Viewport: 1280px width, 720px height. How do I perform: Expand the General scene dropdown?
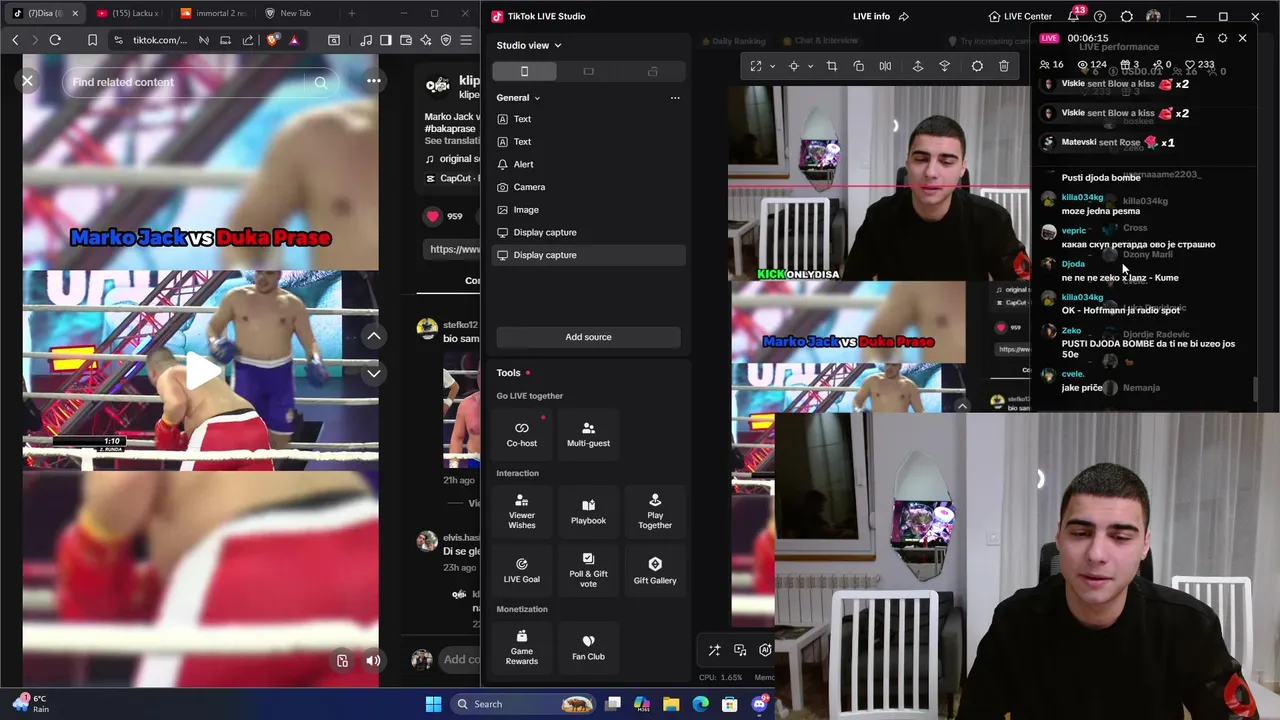point(518,98)
